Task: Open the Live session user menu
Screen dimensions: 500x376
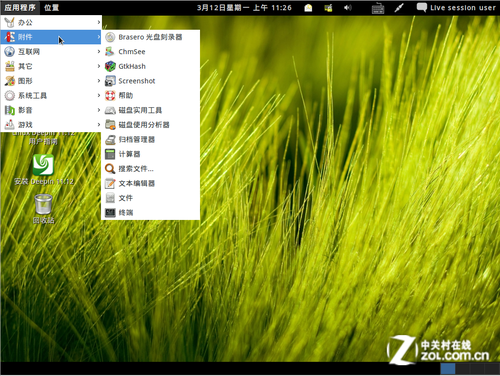Action: (456, 7)
